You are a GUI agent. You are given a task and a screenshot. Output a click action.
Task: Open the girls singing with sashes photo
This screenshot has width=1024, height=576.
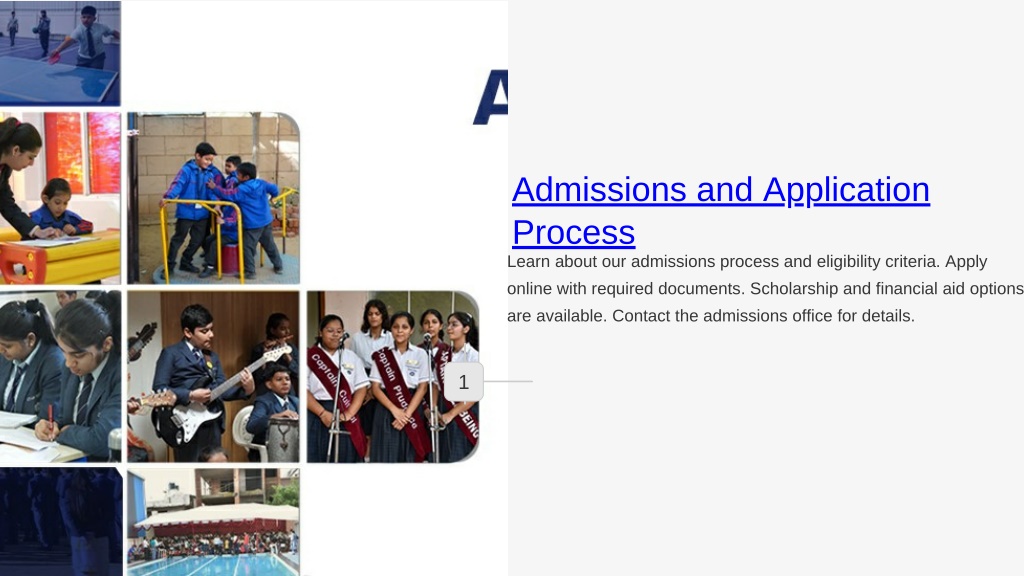click(x=393, y=376)
